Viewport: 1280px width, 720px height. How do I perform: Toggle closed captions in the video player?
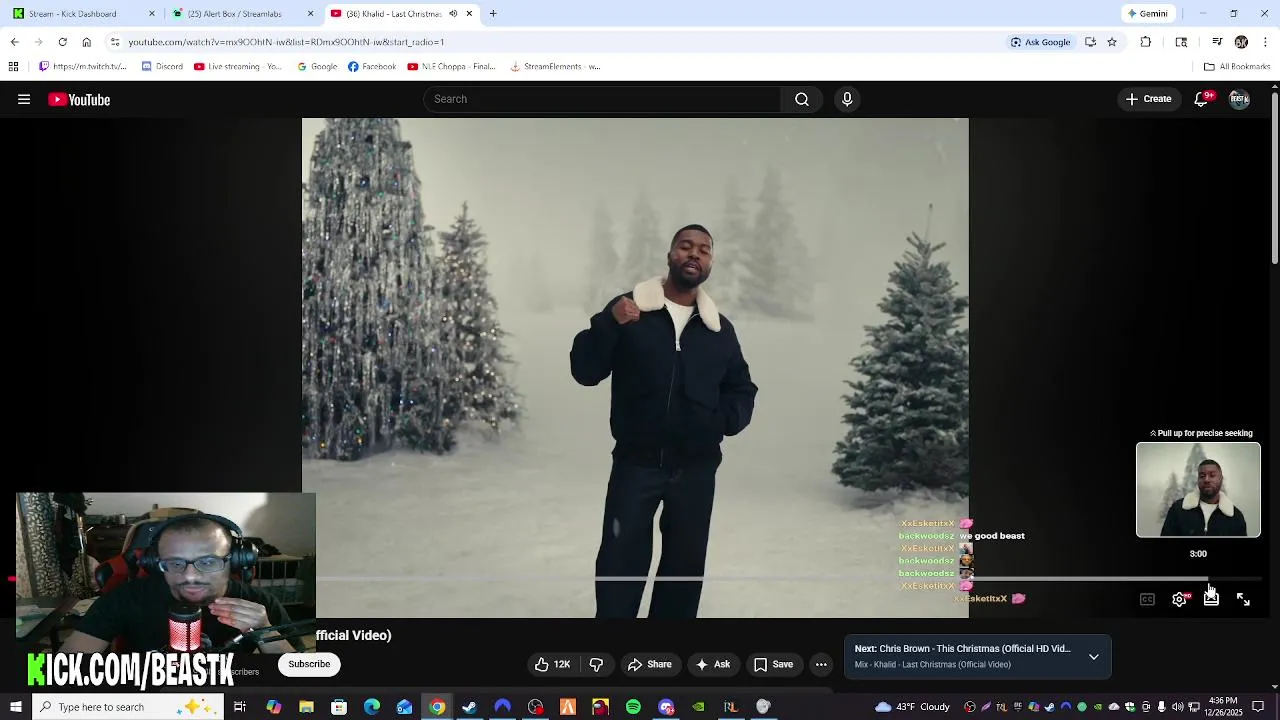click(x=1147, y=599)
